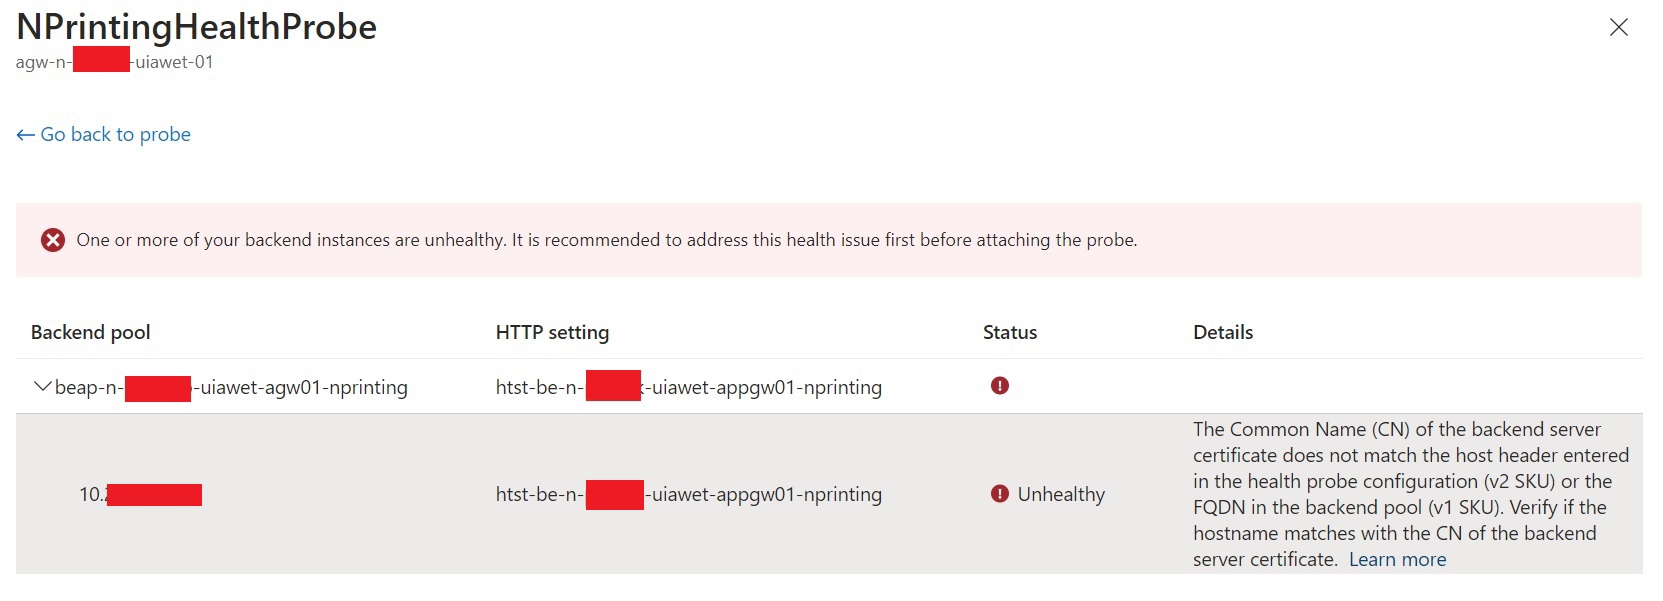Image resolution: width=1663 pixels, height=601 pixels.
Task: Click the back arrow before Go back to probe
Action: (x=23, y=133)
